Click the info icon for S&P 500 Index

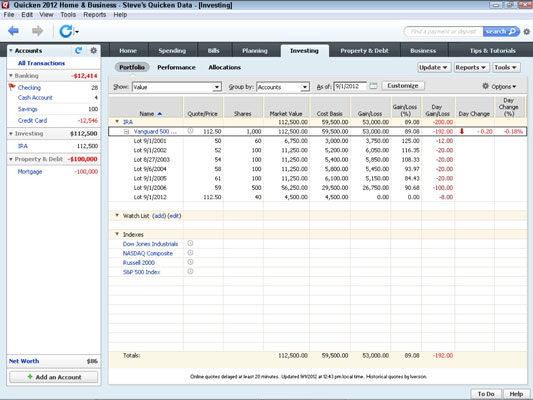tap(190, 272)
